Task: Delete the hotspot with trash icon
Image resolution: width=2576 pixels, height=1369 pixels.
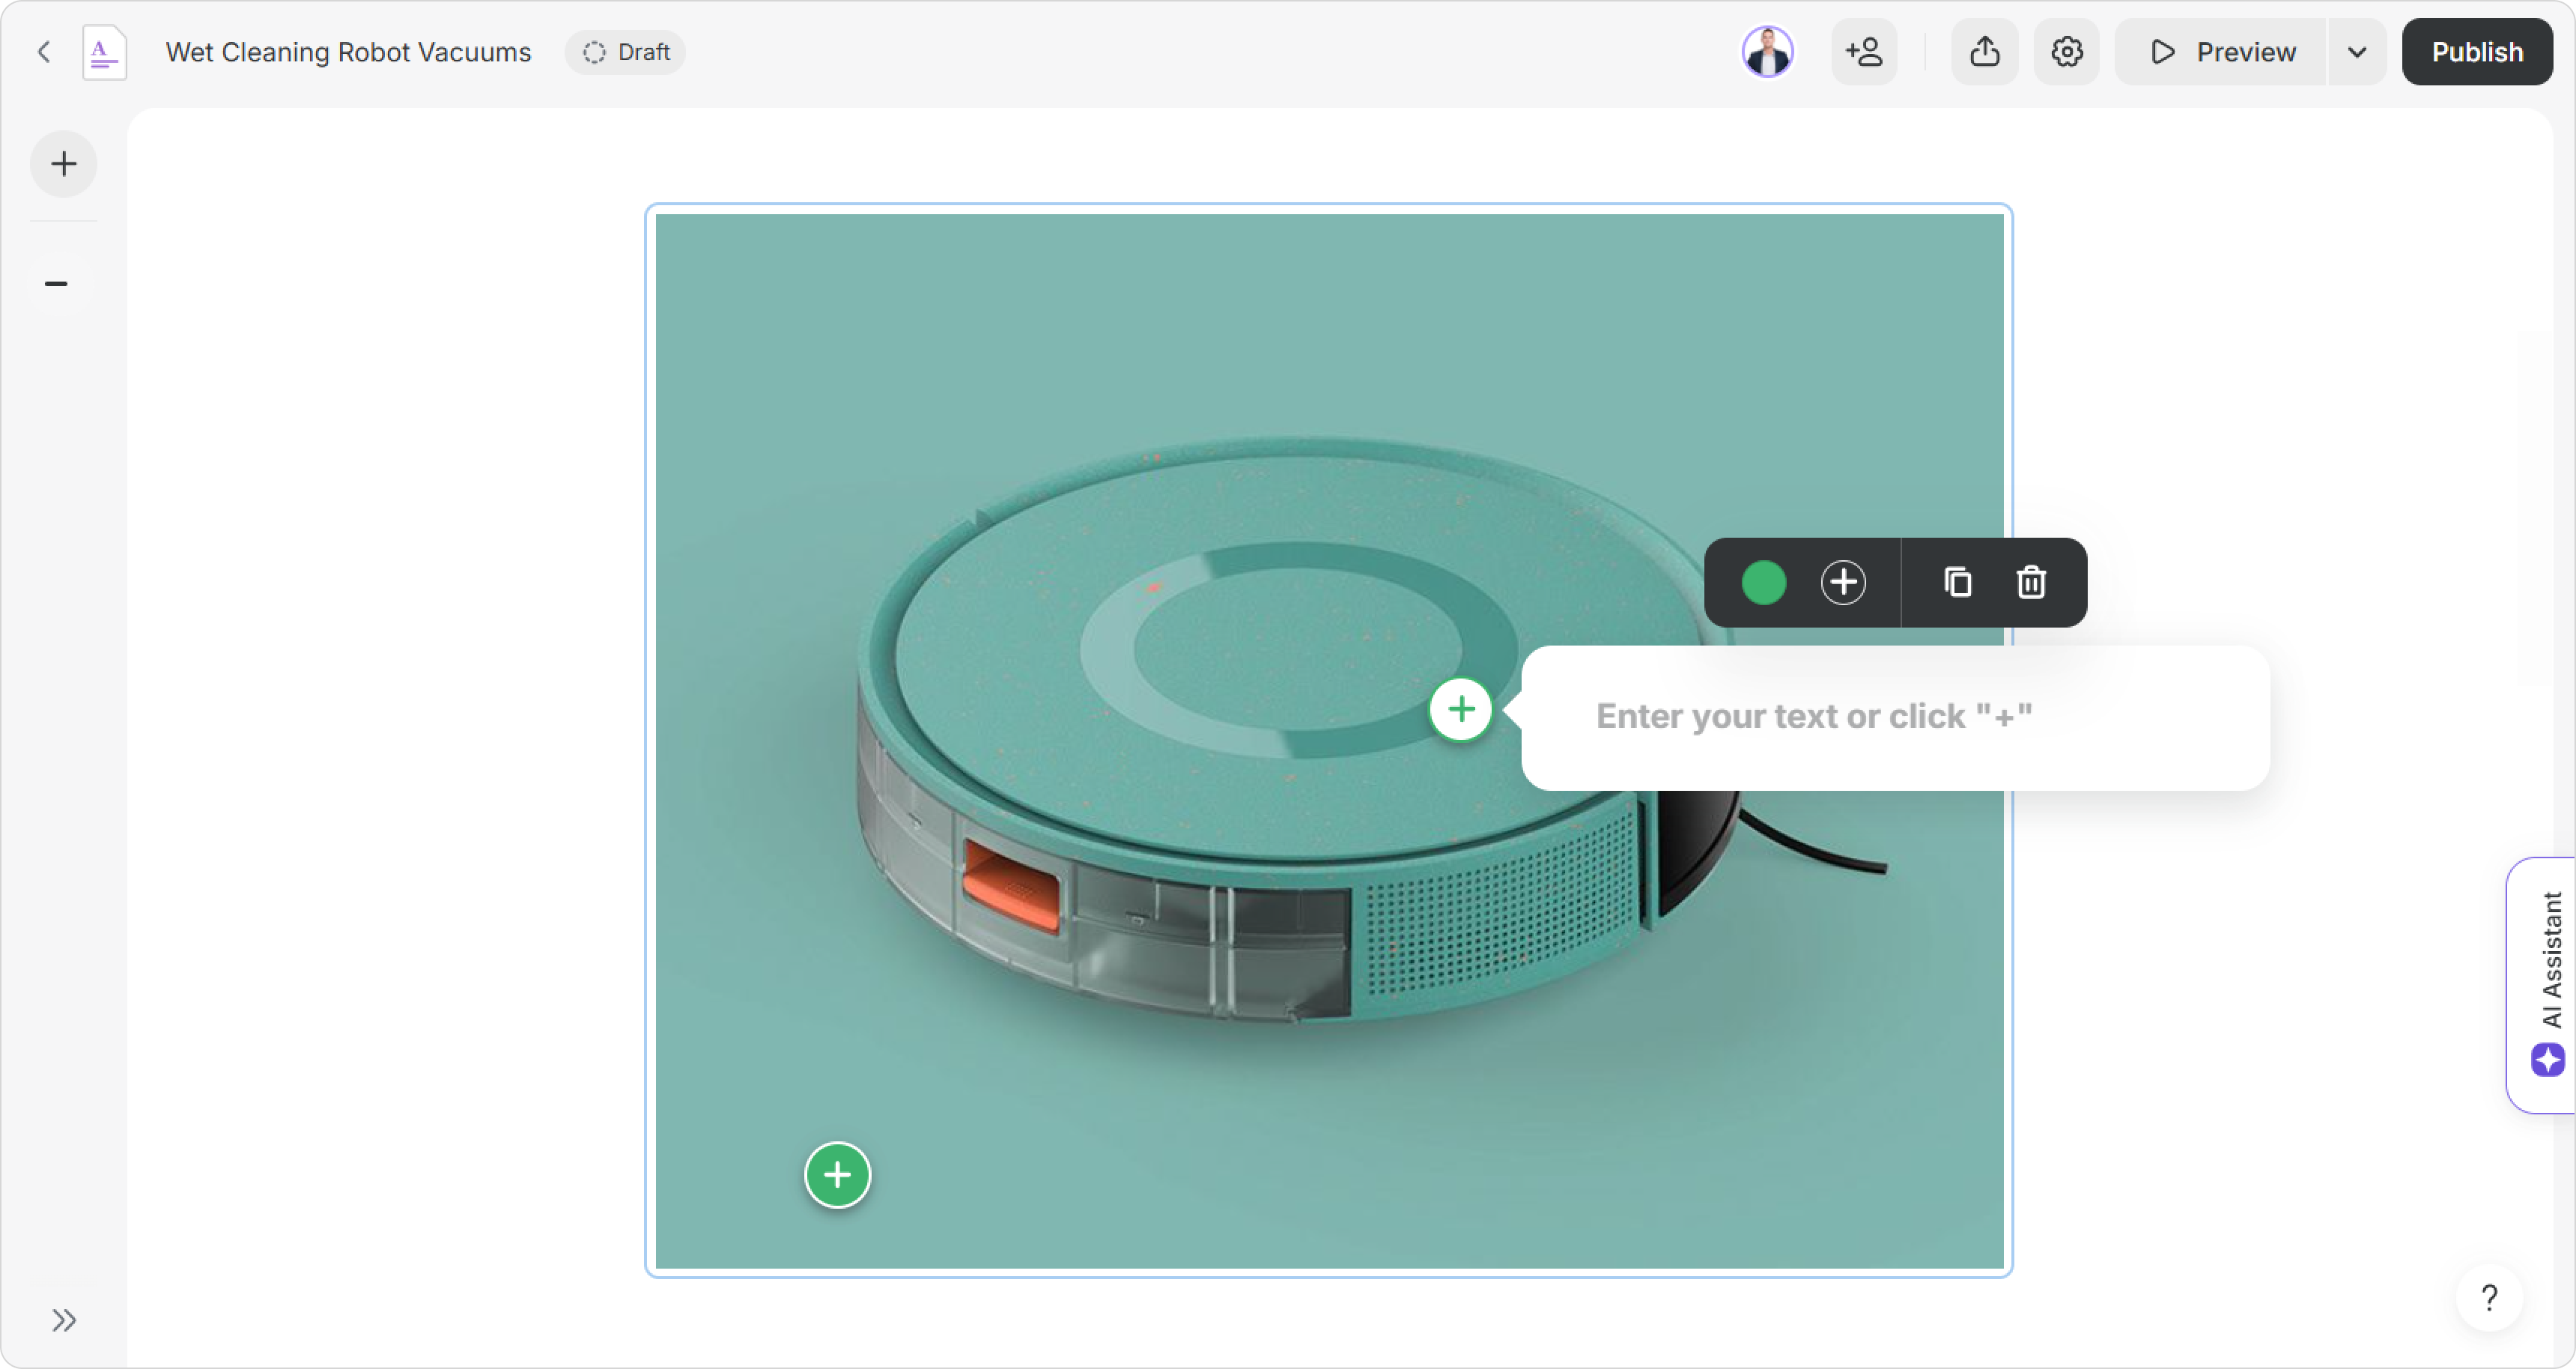Action: pyautogui.click(x=2031, y=582)
